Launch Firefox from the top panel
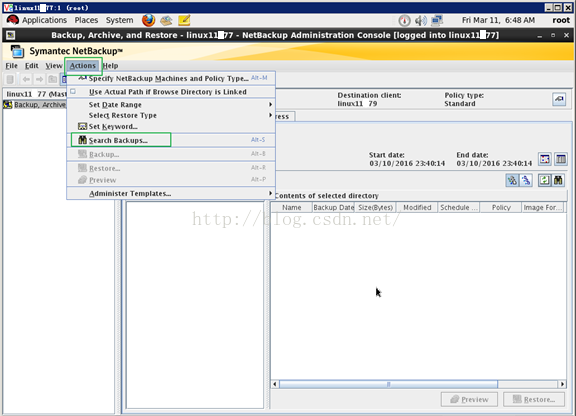This screenshot has height=416, width=576. click(148, 20)
